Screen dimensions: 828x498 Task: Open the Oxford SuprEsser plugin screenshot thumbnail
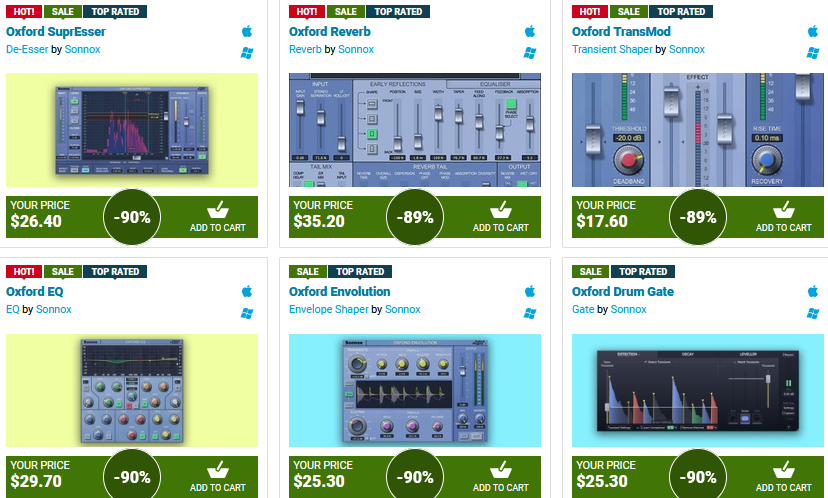pos(132,130)
